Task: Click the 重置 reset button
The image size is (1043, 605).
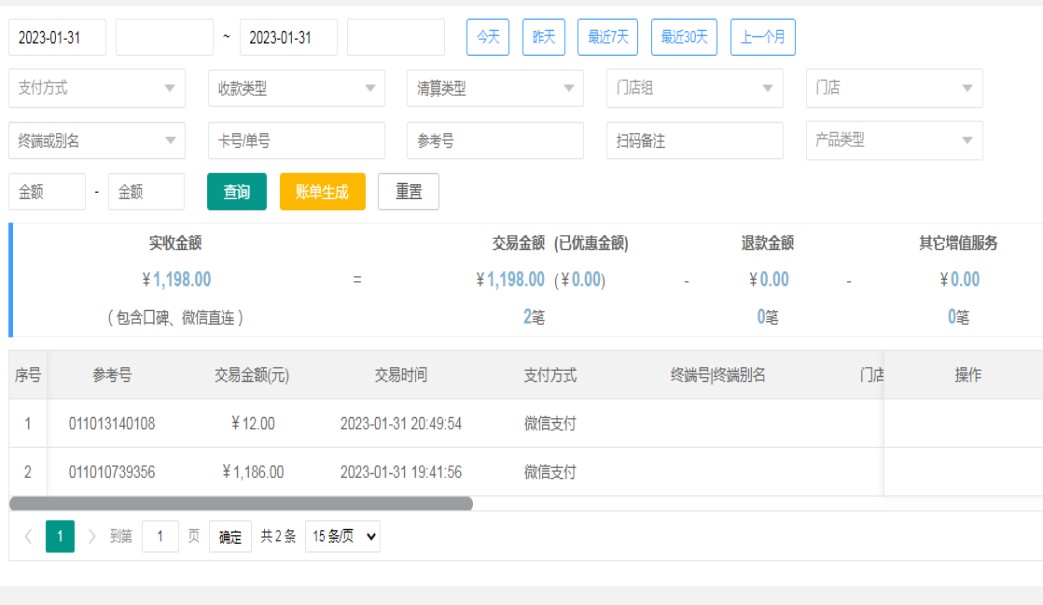Action: tap(408, 192)
